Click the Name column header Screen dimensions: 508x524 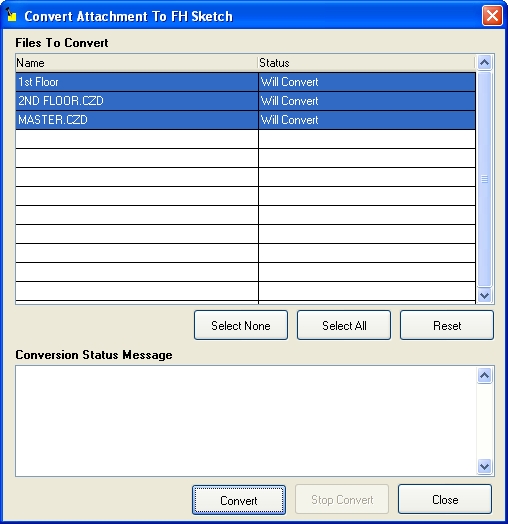pyautogui.click(x=136, y=63)
